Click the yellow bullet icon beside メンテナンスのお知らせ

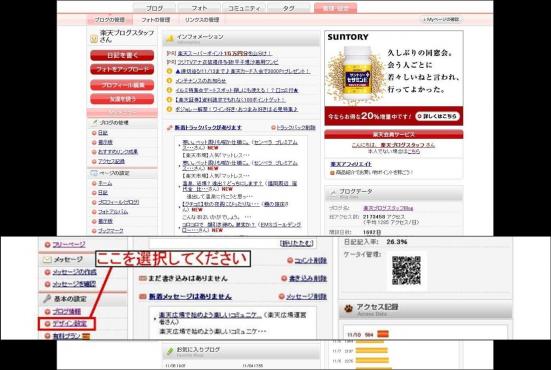(169, 81)
